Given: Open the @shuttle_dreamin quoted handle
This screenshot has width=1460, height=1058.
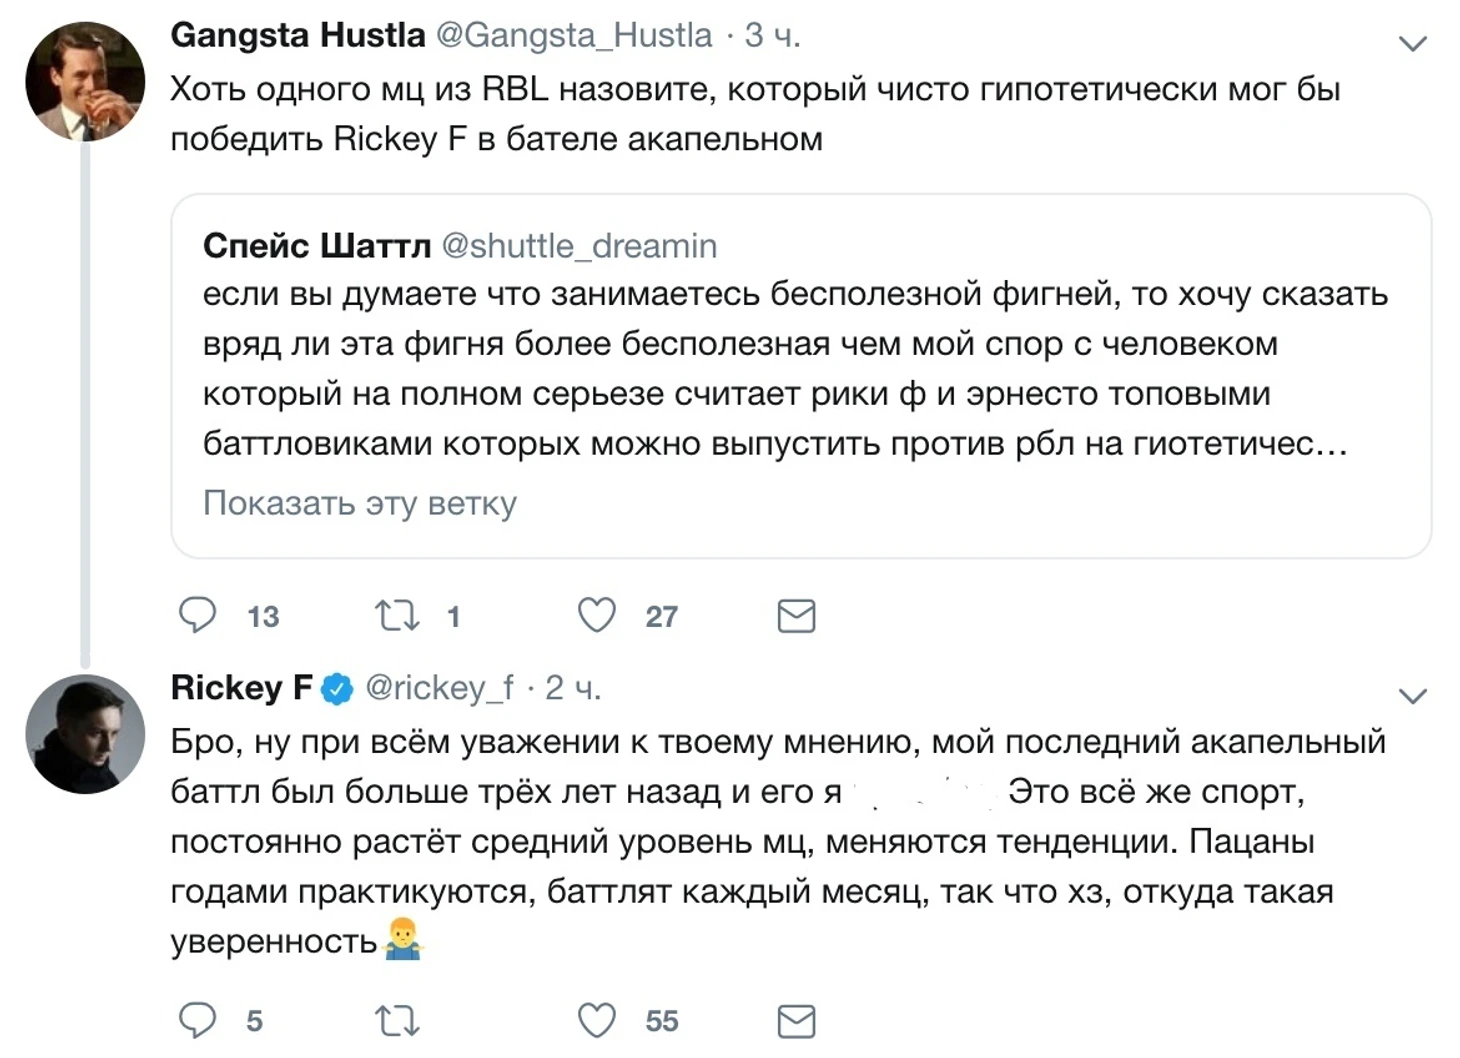Looking at the screenshot, I should 579,246.
